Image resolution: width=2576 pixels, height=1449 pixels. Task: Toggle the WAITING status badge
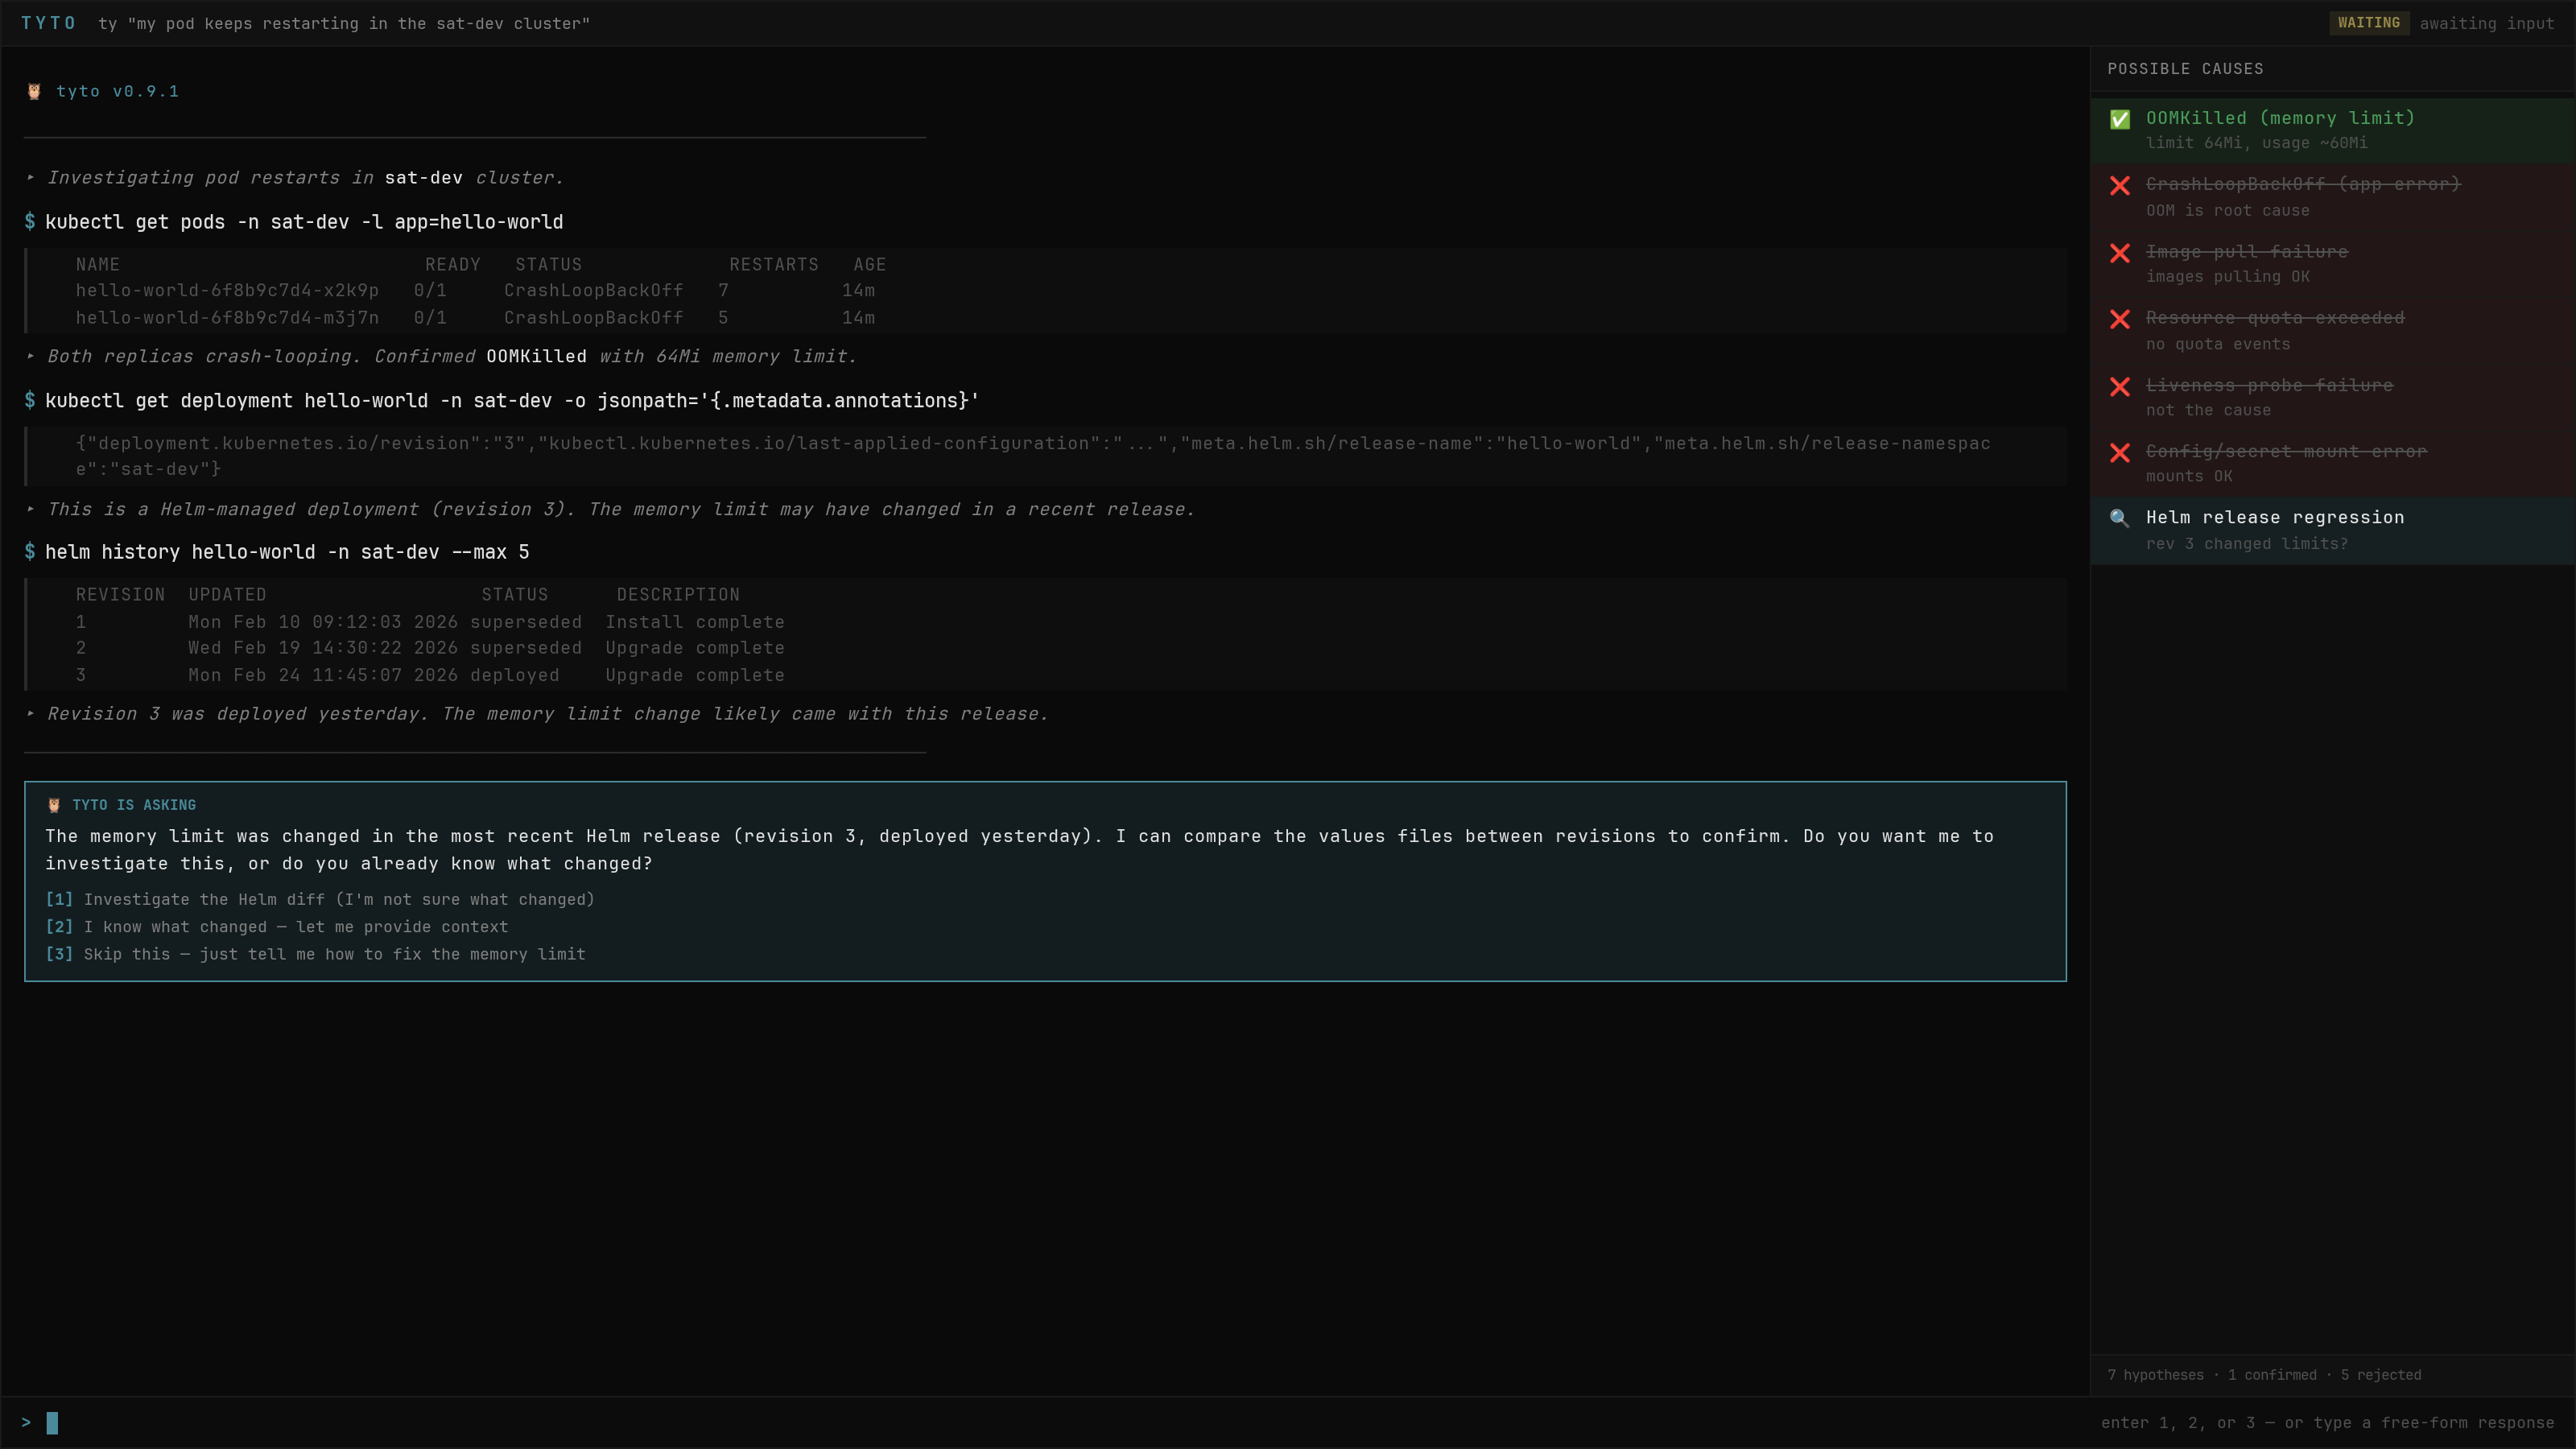coord(2368,22)
